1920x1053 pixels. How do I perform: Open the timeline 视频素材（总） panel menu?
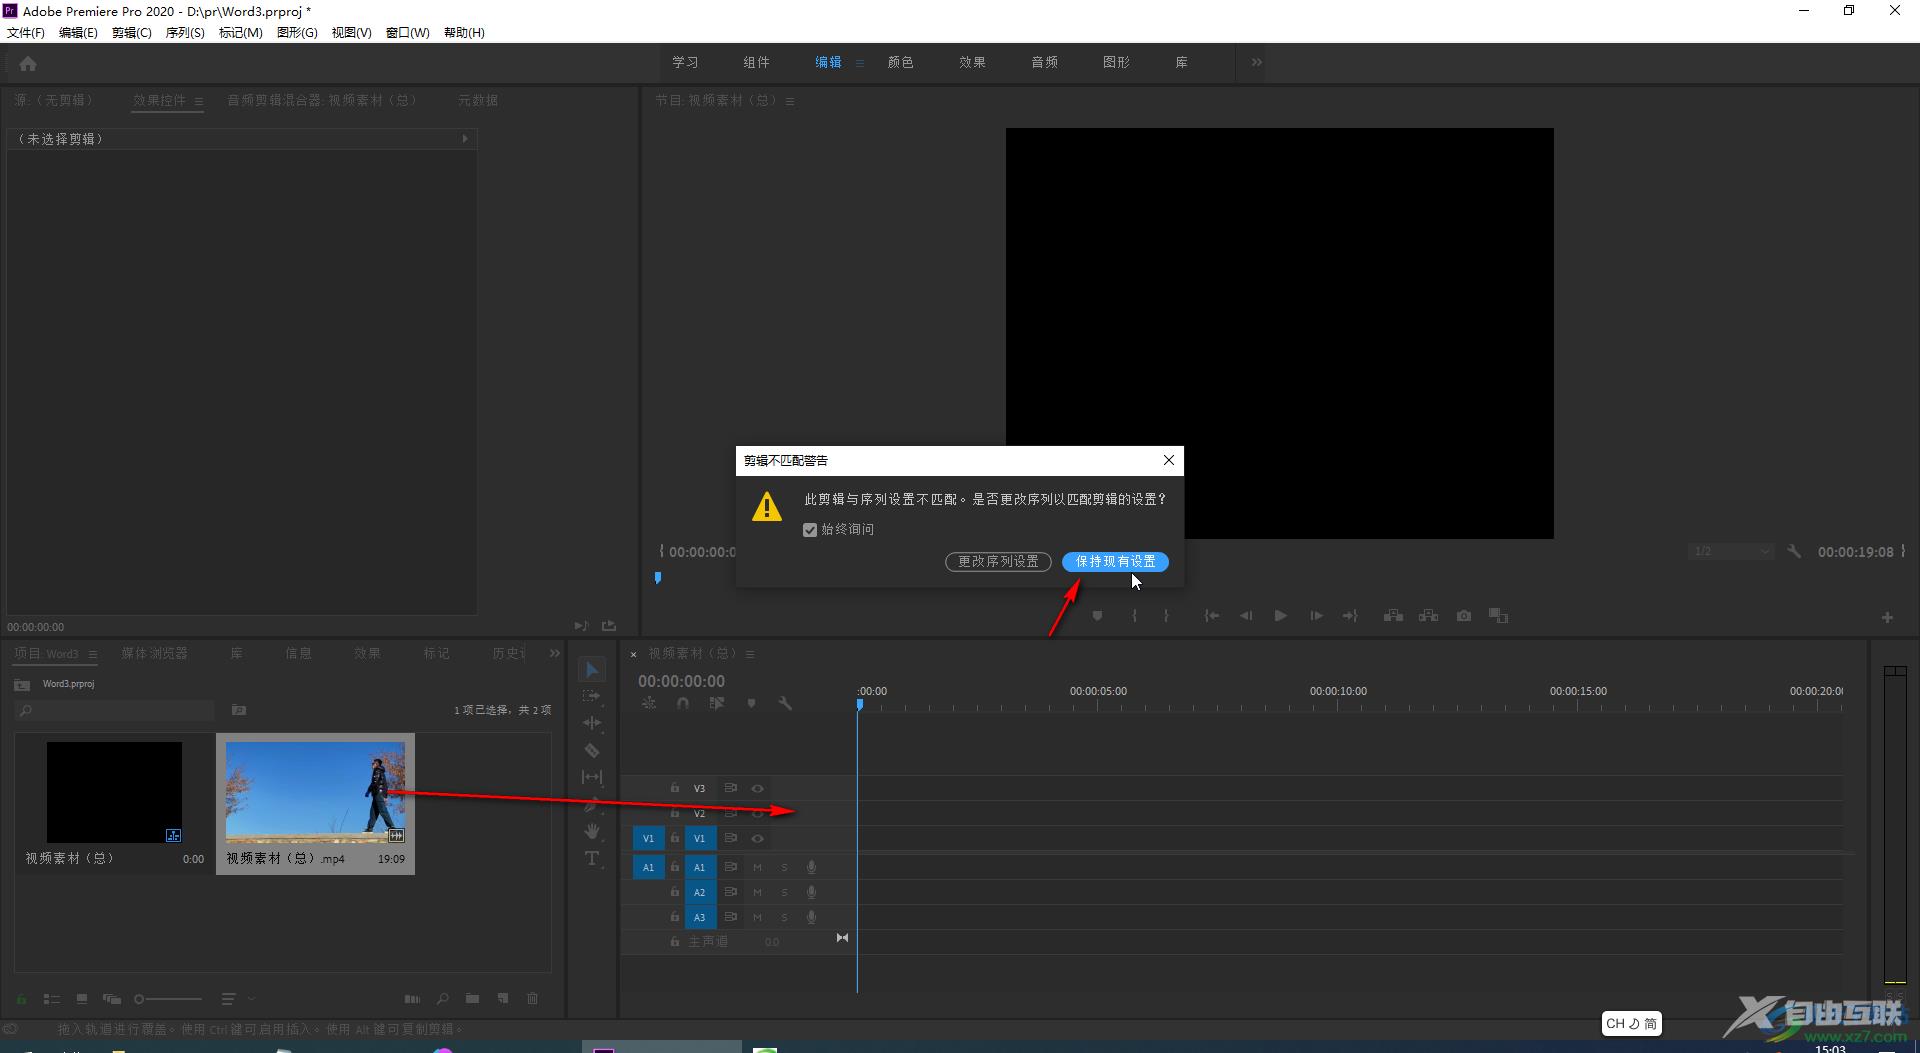coord(750,654)
